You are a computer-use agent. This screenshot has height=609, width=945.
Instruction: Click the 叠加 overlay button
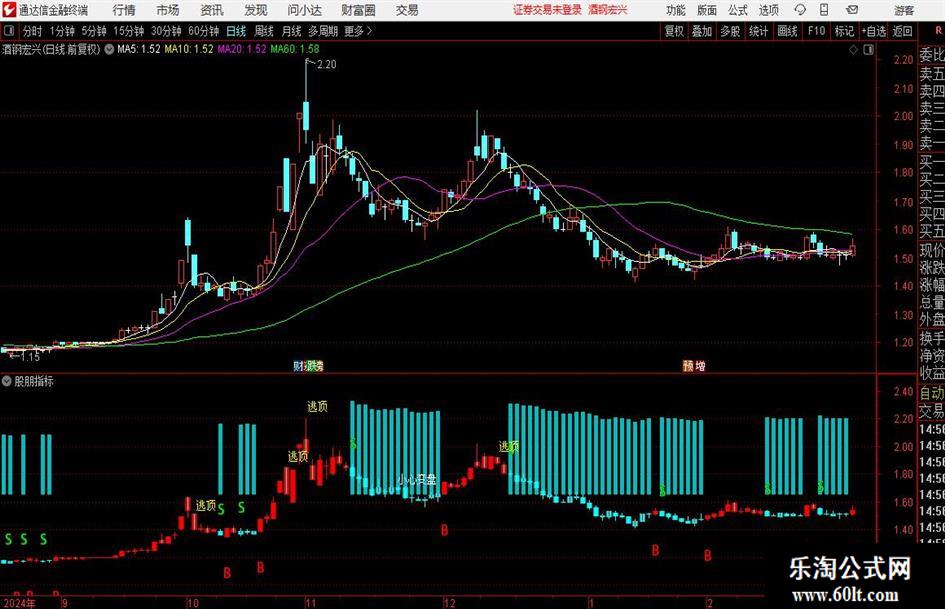coord(702,31)
